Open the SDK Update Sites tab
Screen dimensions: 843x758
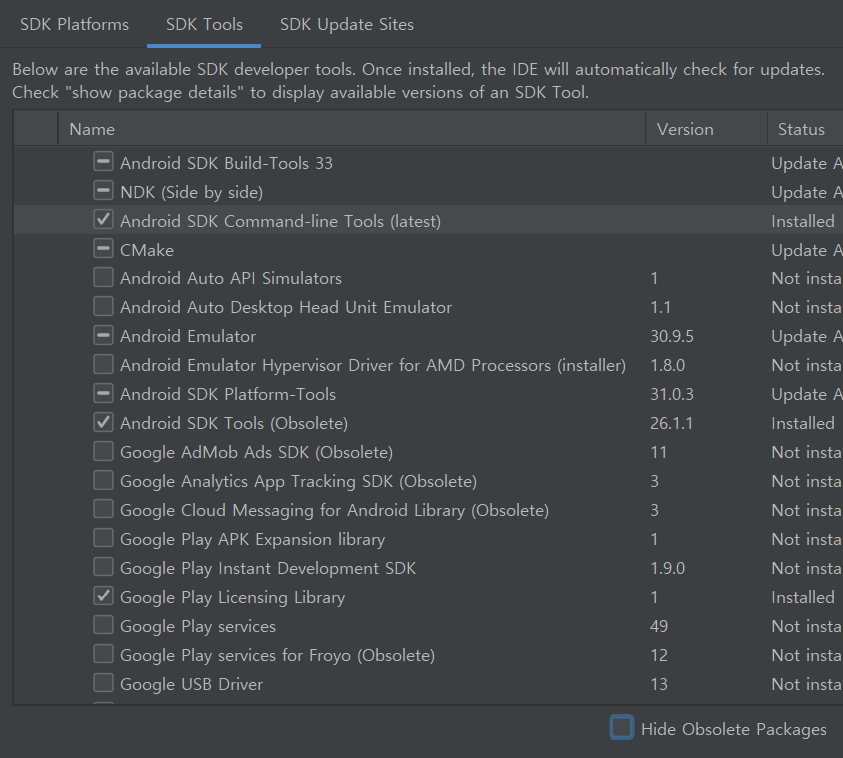347,25
